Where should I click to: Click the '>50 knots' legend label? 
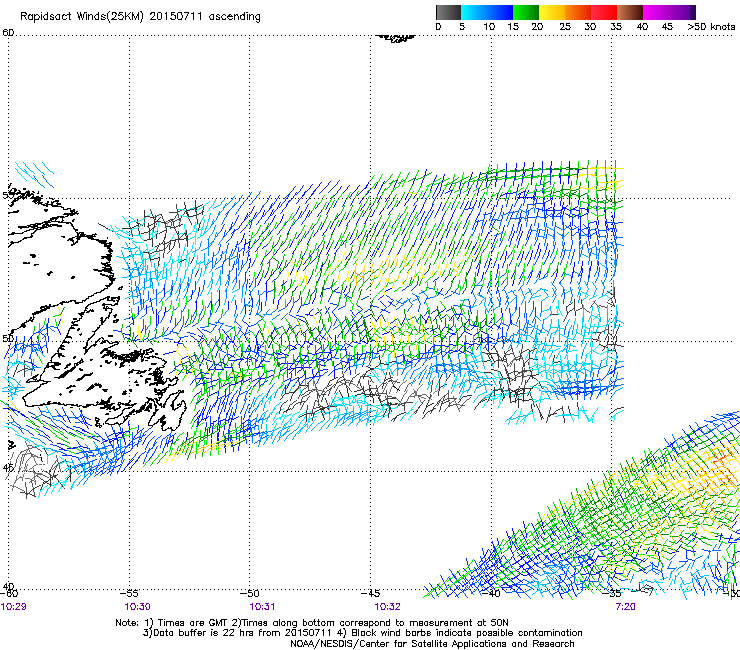point(711,26)
